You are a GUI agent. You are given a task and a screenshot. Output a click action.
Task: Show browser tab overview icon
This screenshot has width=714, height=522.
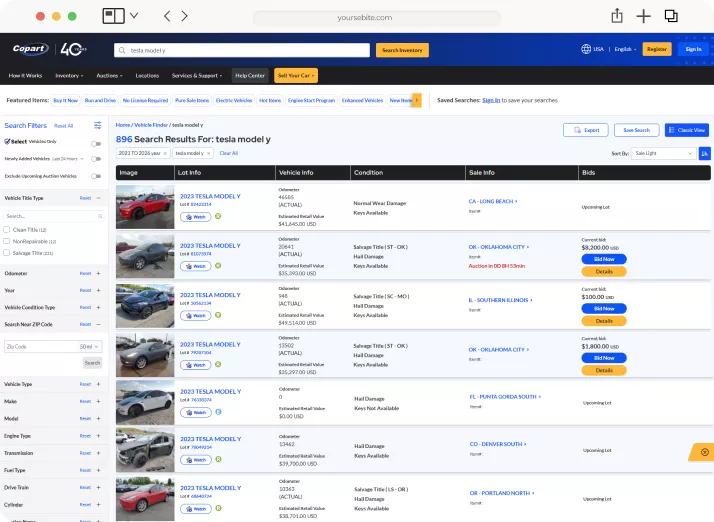pyautogui.click(x=671, y=16)
